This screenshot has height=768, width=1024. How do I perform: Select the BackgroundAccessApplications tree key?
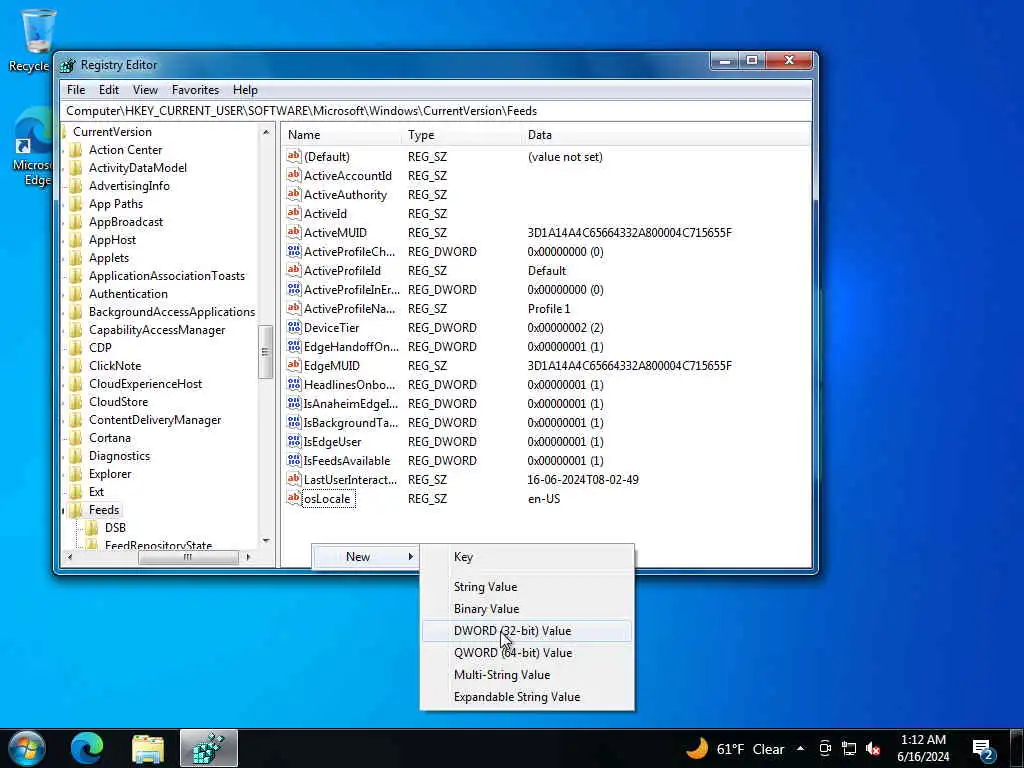pyautogui.click(x=172, y=312)
